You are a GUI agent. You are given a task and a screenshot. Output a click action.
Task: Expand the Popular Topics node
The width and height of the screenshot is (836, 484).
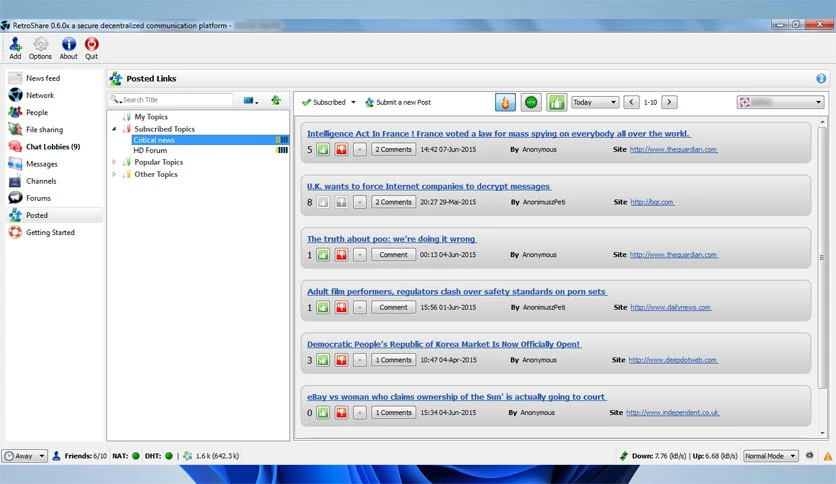(x=114, y=162)
